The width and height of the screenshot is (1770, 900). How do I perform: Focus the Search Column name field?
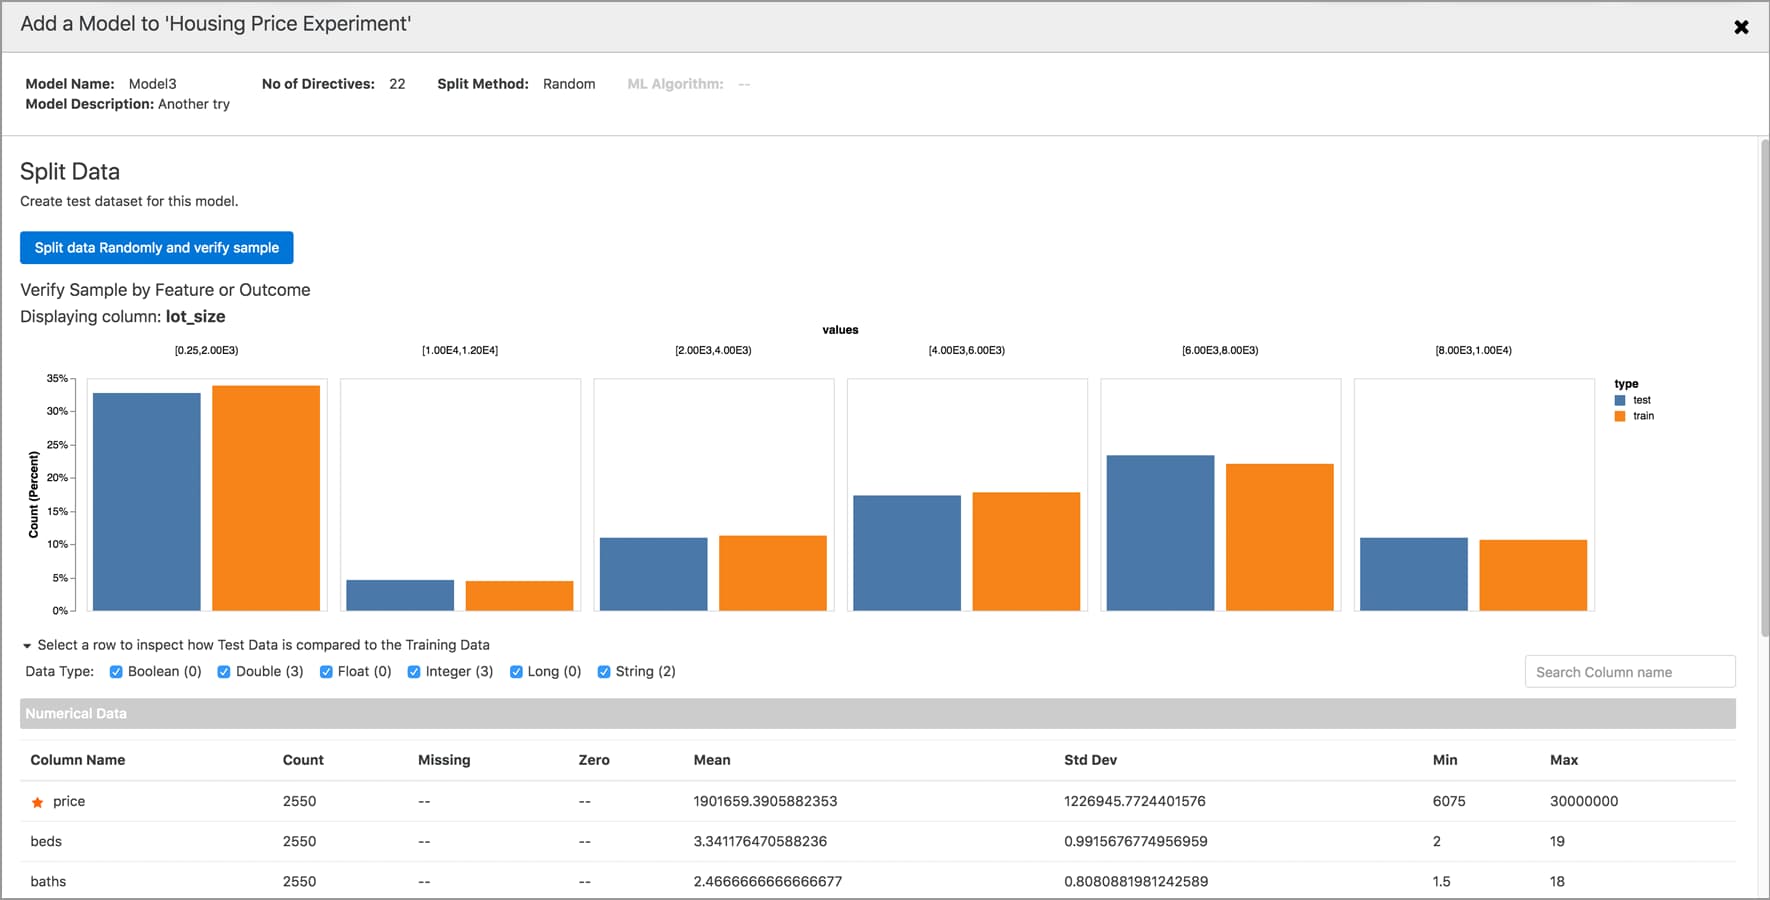click(1629, 672)
